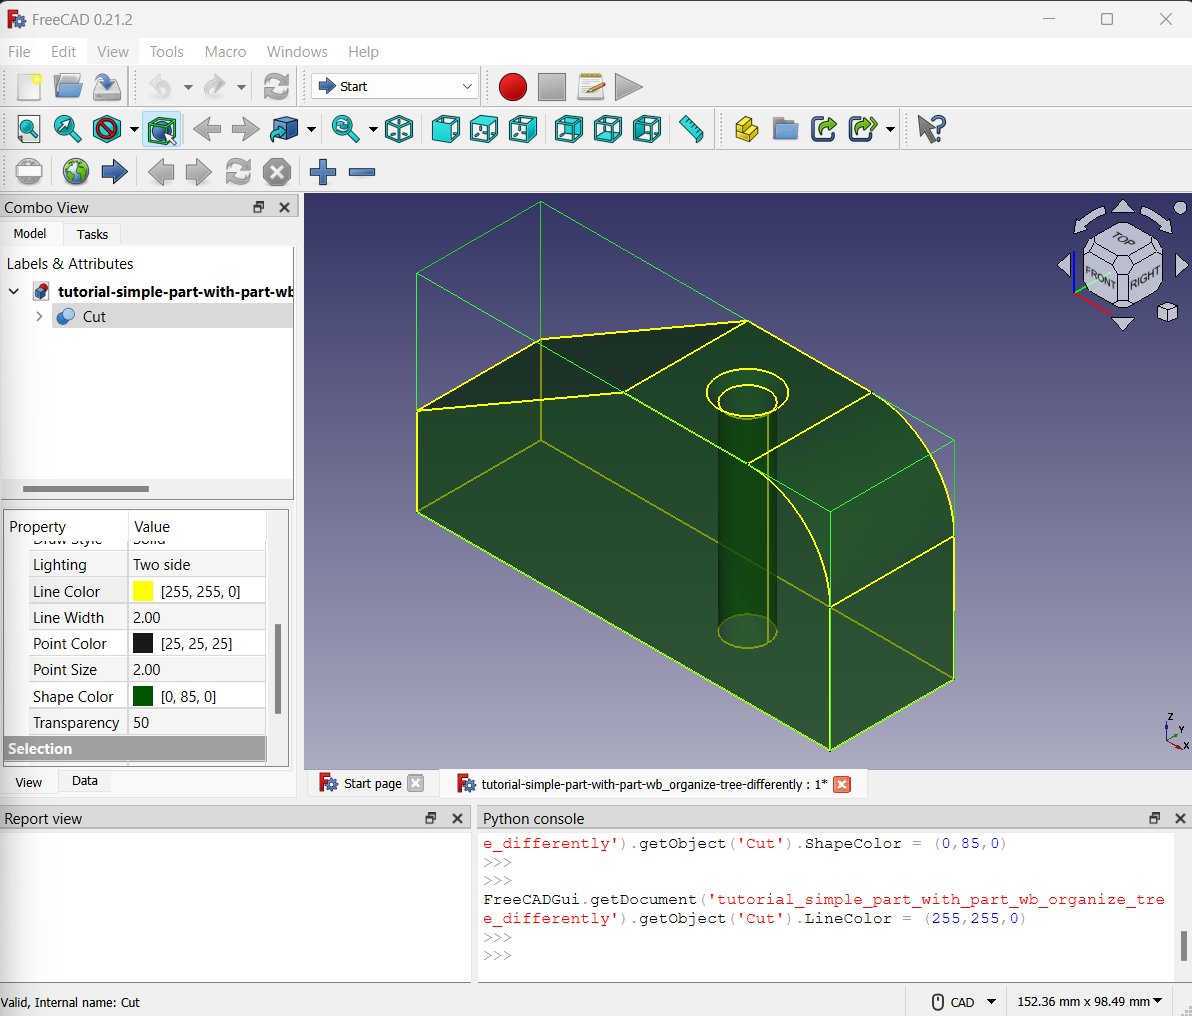
Task: Open draw style red circle icon
Action: click(106, 129)
